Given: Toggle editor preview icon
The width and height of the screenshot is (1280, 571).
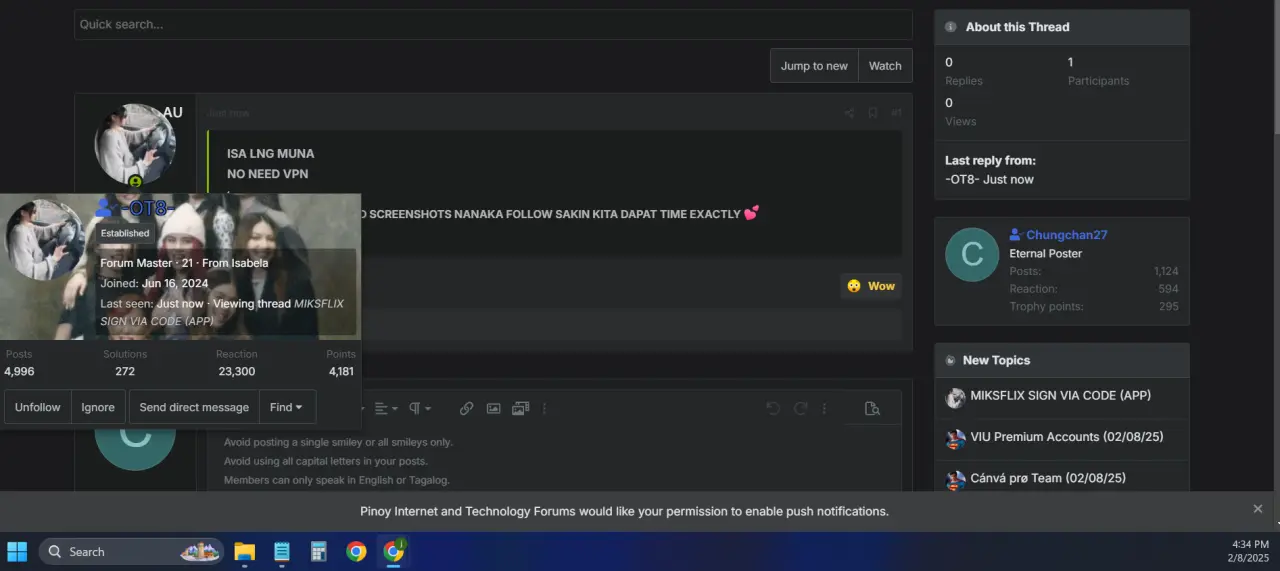Looking at the screenshot, I should [x=872, y=408].
